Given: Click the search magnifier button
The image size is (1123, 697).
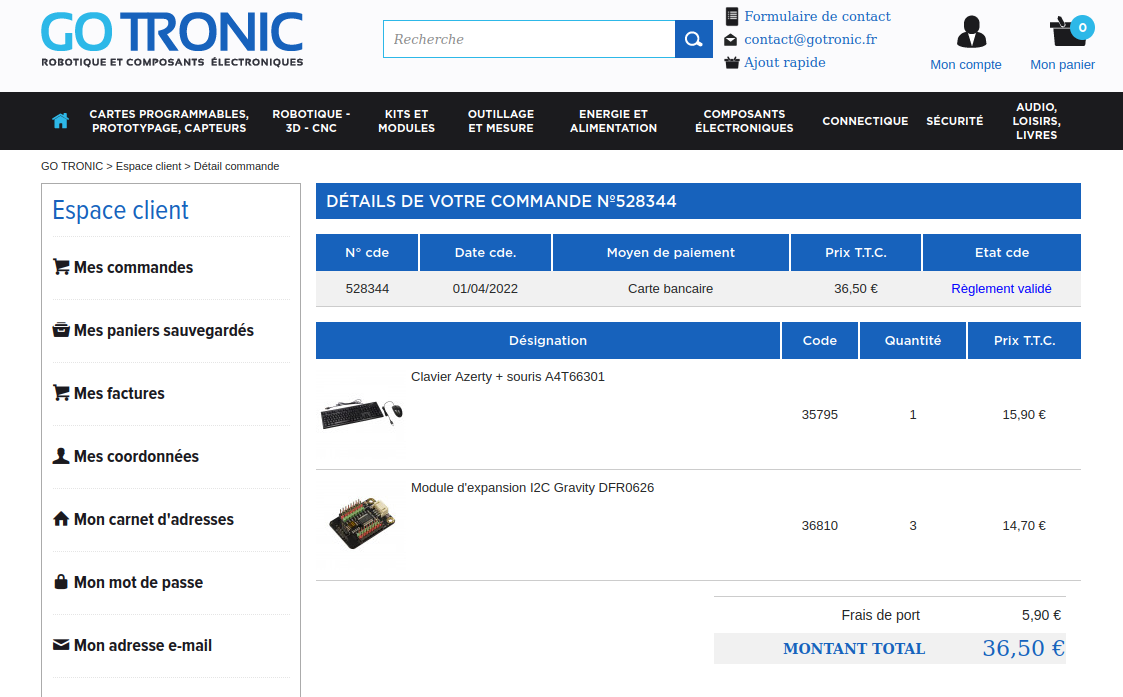Looking at the screenshot, I should [x=693, y=39].
